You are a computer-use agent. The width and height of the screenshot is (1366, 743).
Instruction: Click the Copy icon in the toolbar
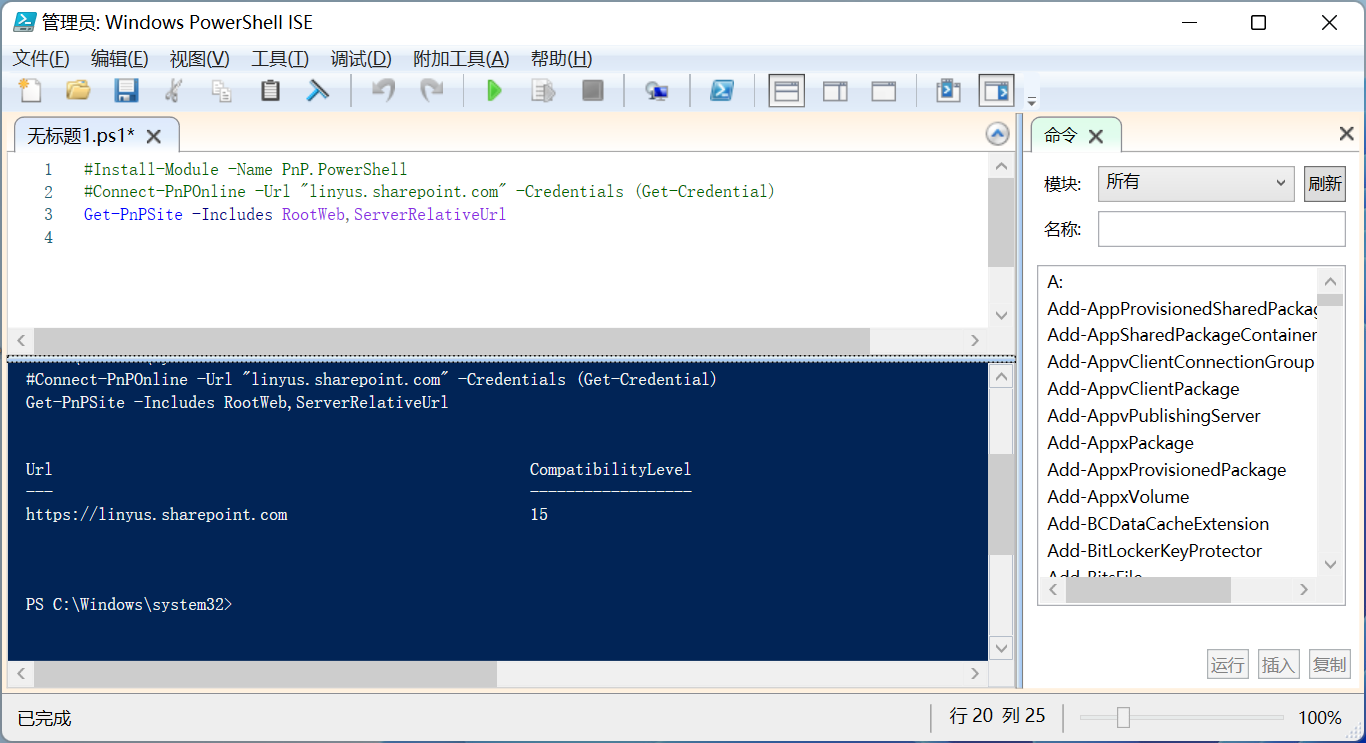222,91
